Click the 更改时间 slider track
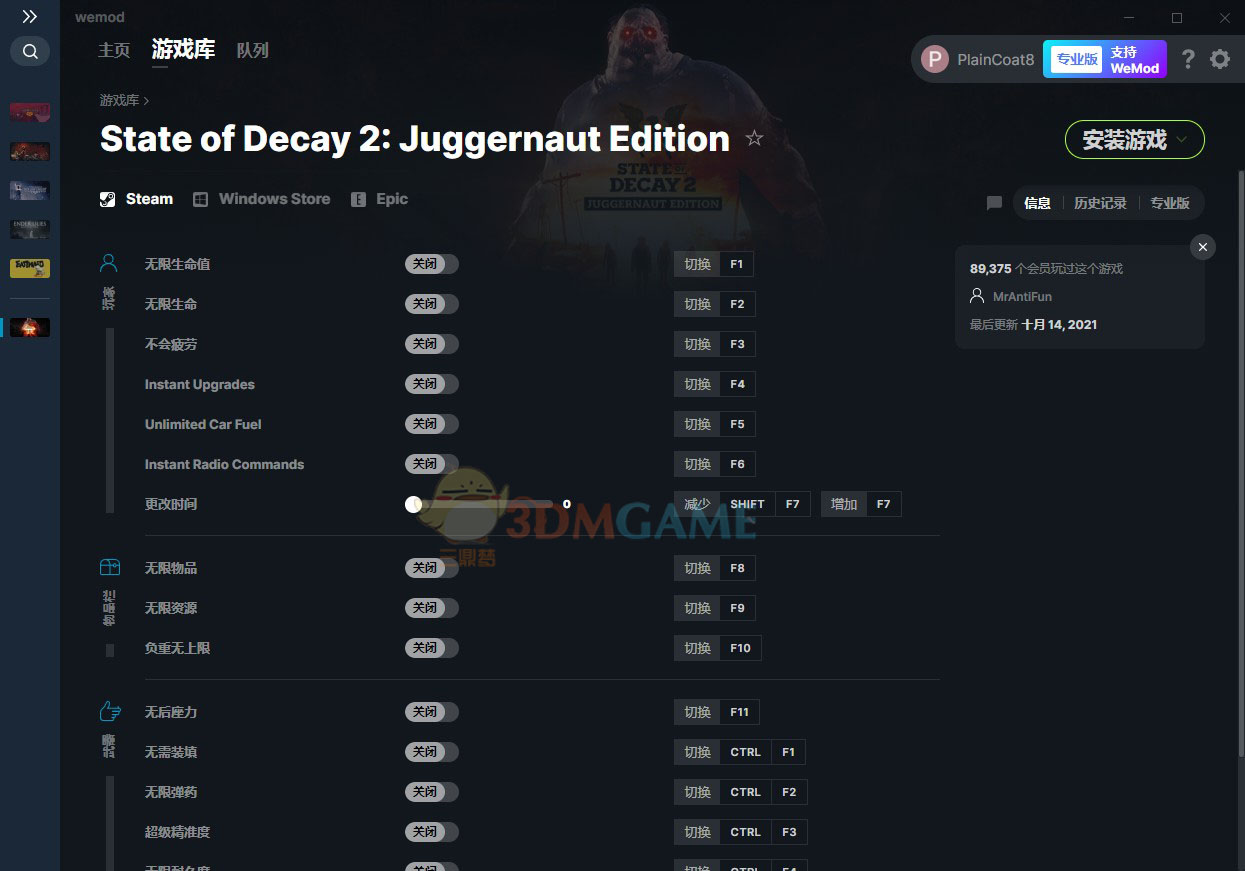 483,504
